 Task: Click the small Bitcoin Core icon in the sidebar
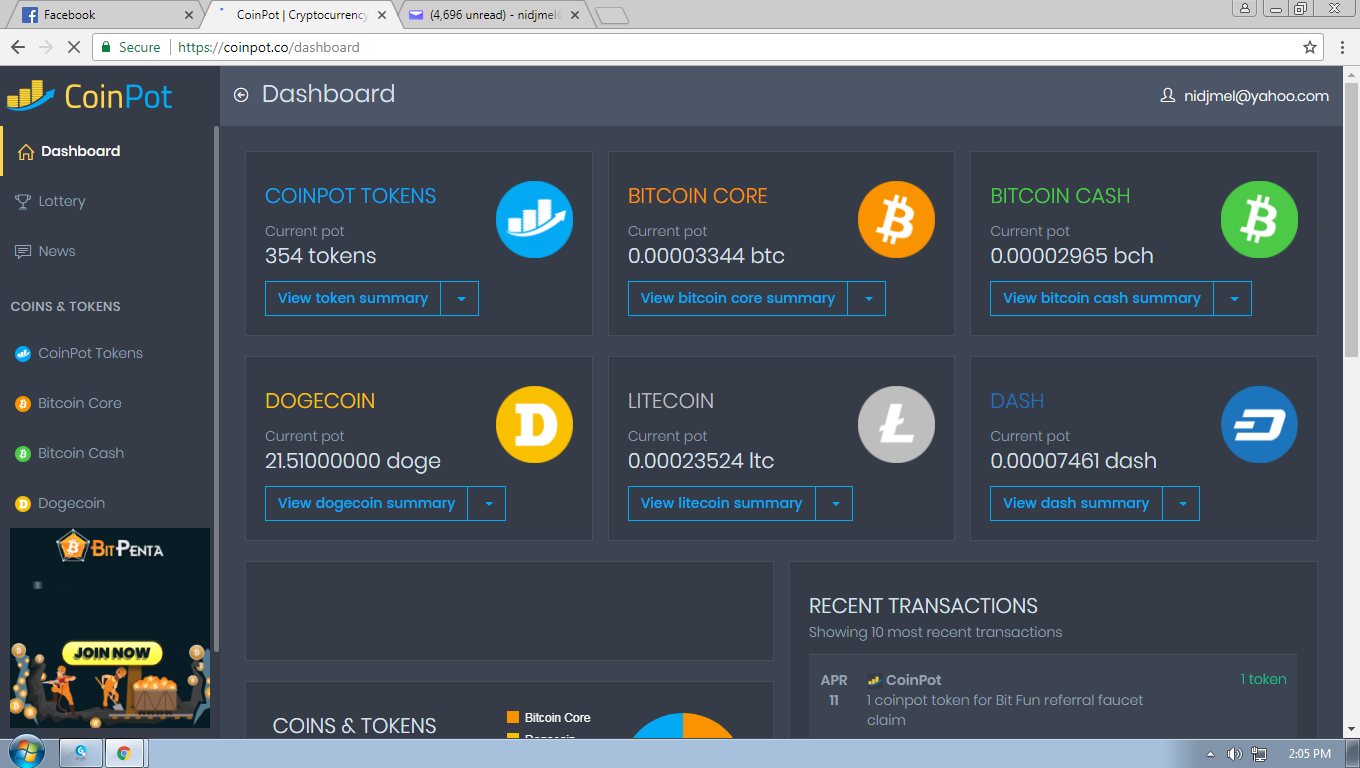pos(23,403)
